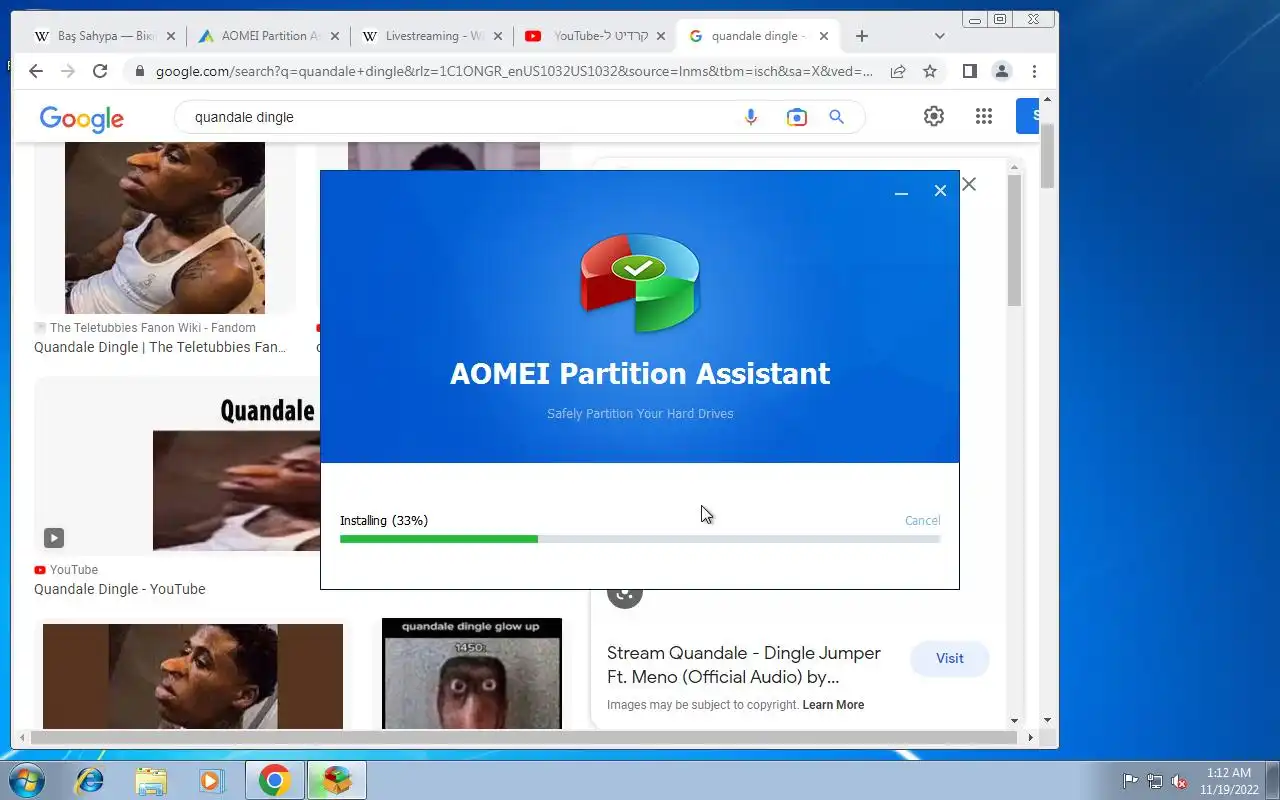Switch to Chrome in taskbar
Image resolution: width=1280 pixels, height=800 pixels.
[x=274, y=780]
